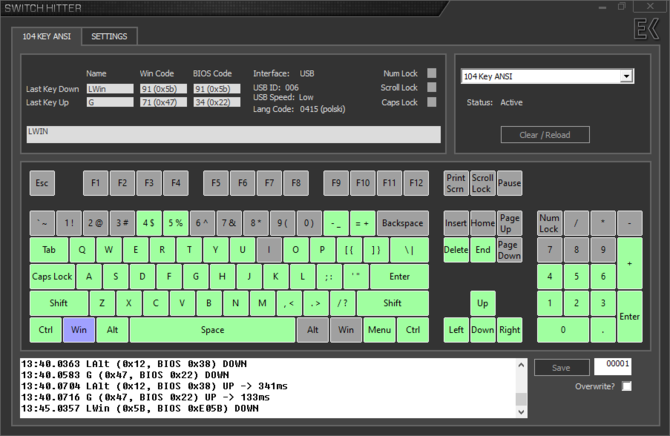Click the Up arrow key

click(x=483, y=303)
